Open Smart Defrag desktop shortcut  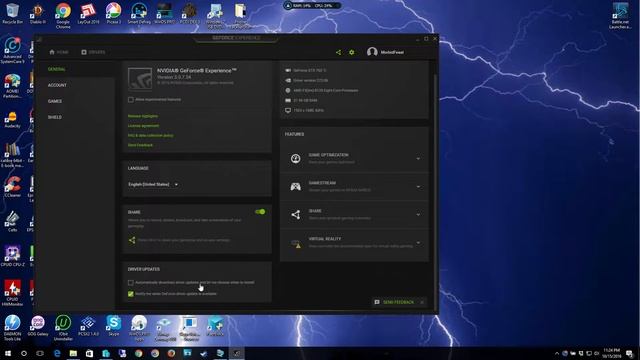click(139, 14)
